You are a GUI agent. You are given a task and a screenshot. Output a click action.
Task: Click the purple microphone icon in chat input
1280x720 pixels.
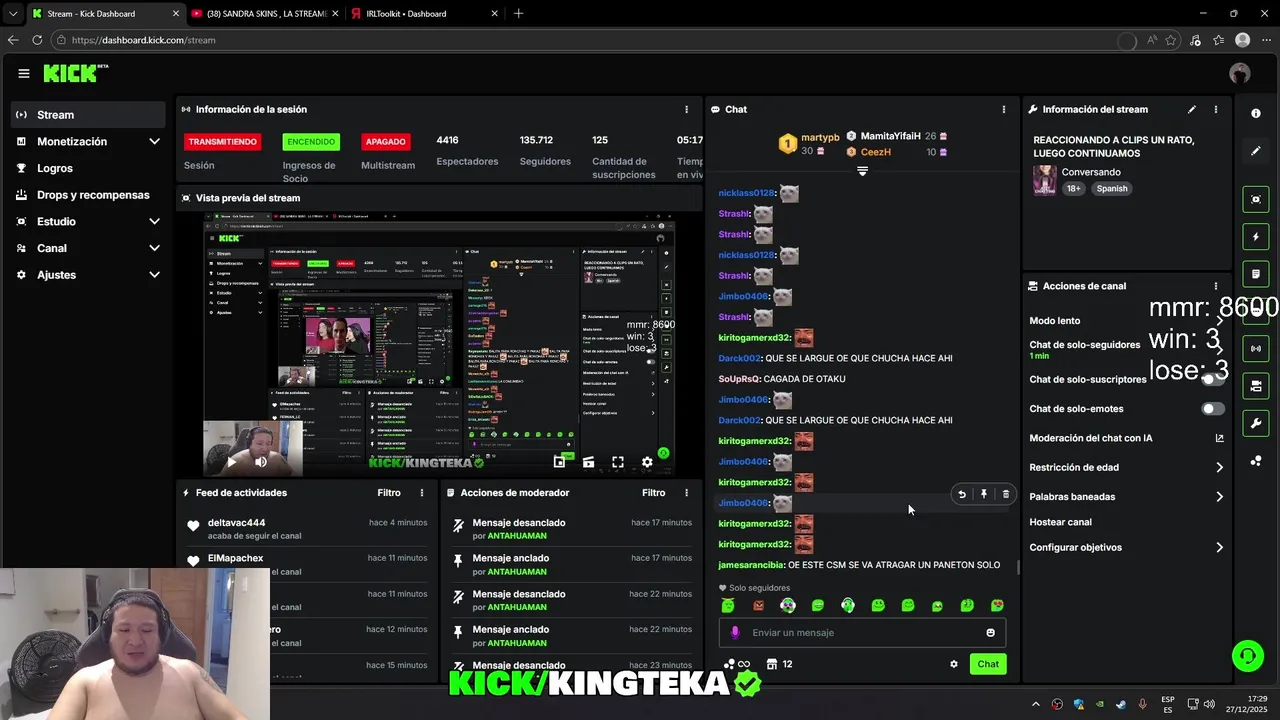[x=735, y=632]
